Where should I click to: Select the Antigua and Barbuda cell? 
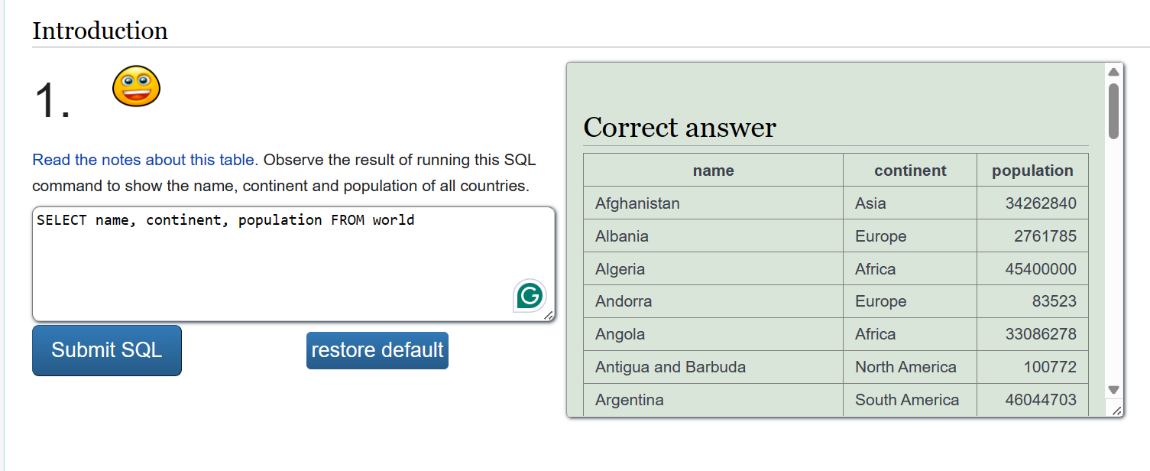pos(714,367)
